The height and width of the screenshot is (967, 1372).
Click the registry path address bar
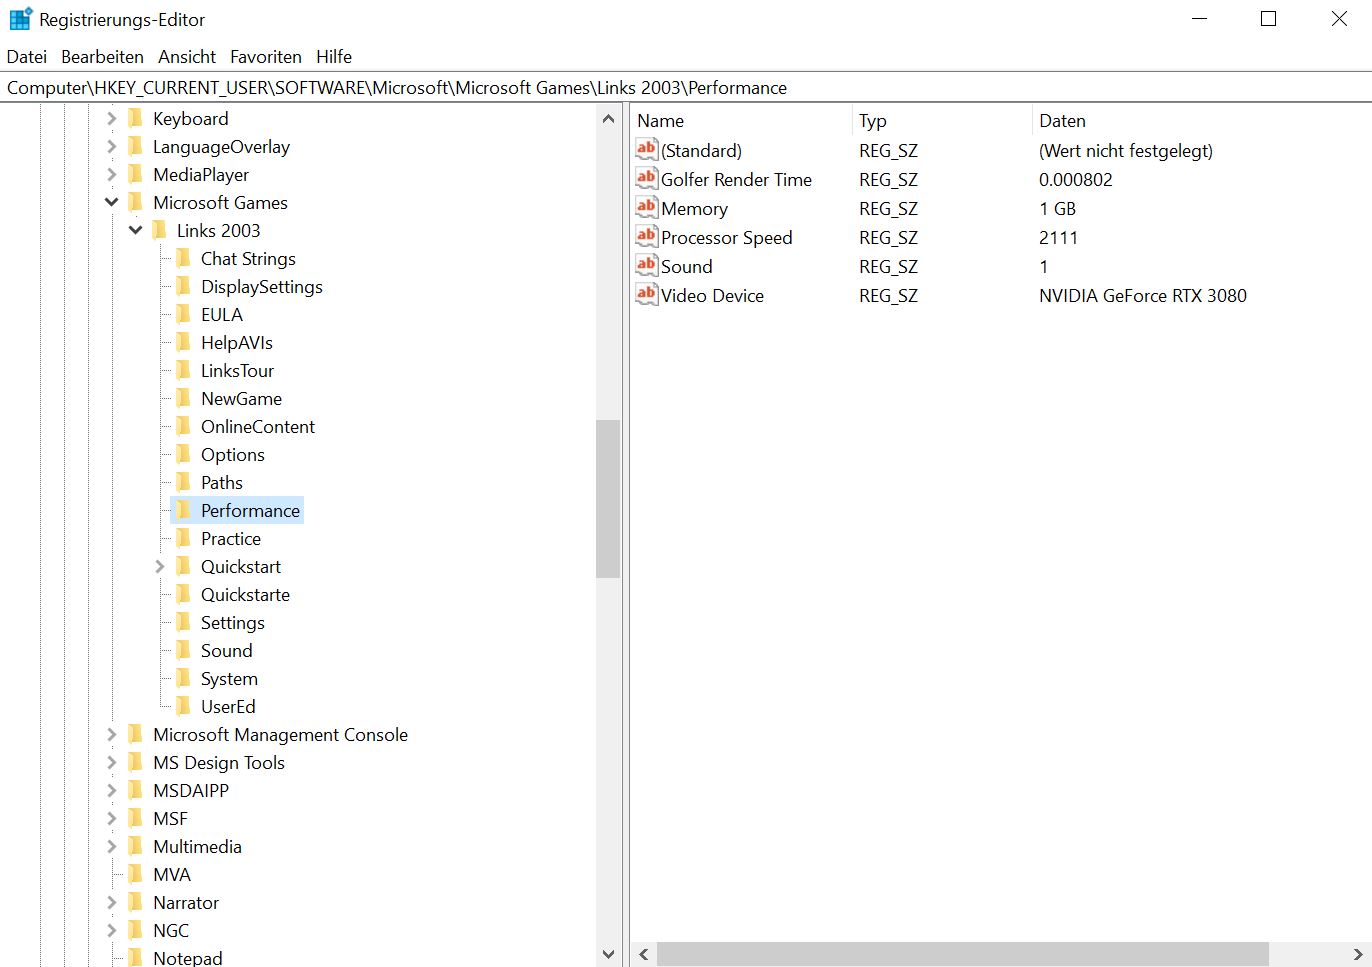686,88
